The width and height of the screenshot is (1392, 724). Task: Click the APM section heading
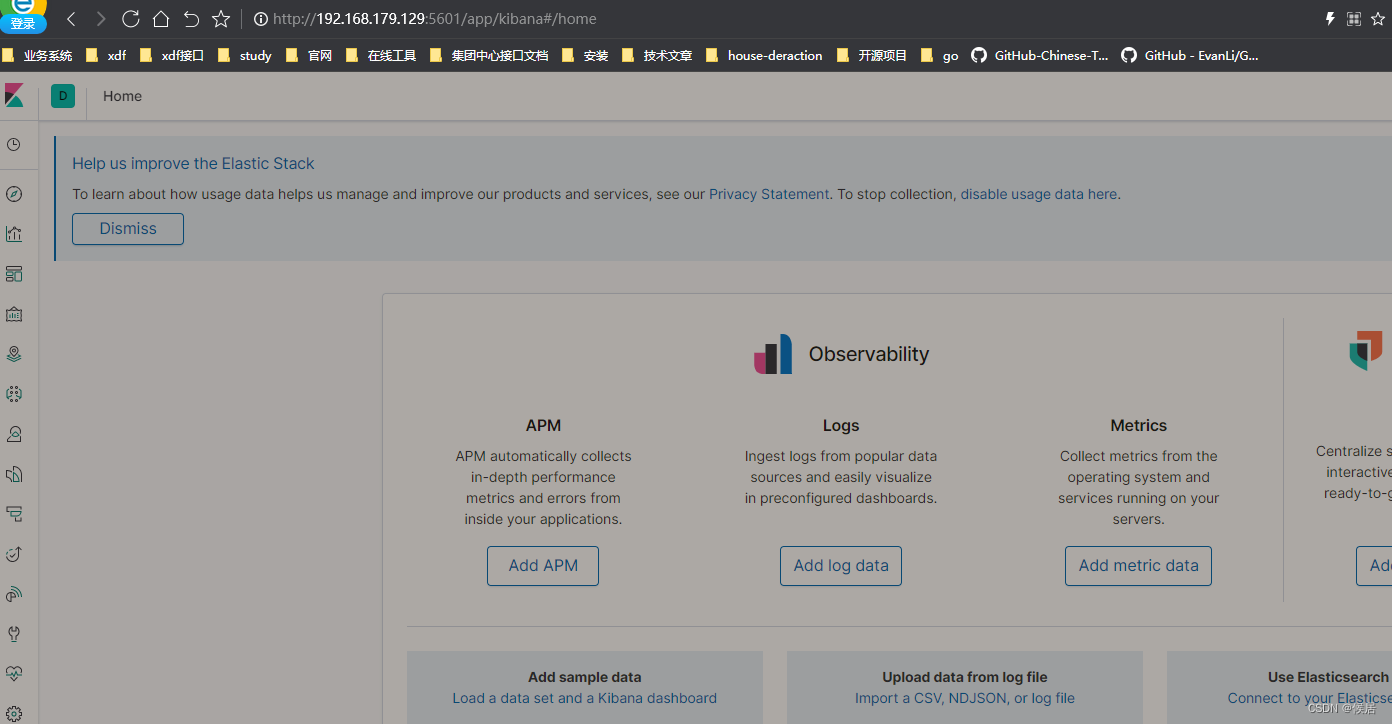point(543,425)
